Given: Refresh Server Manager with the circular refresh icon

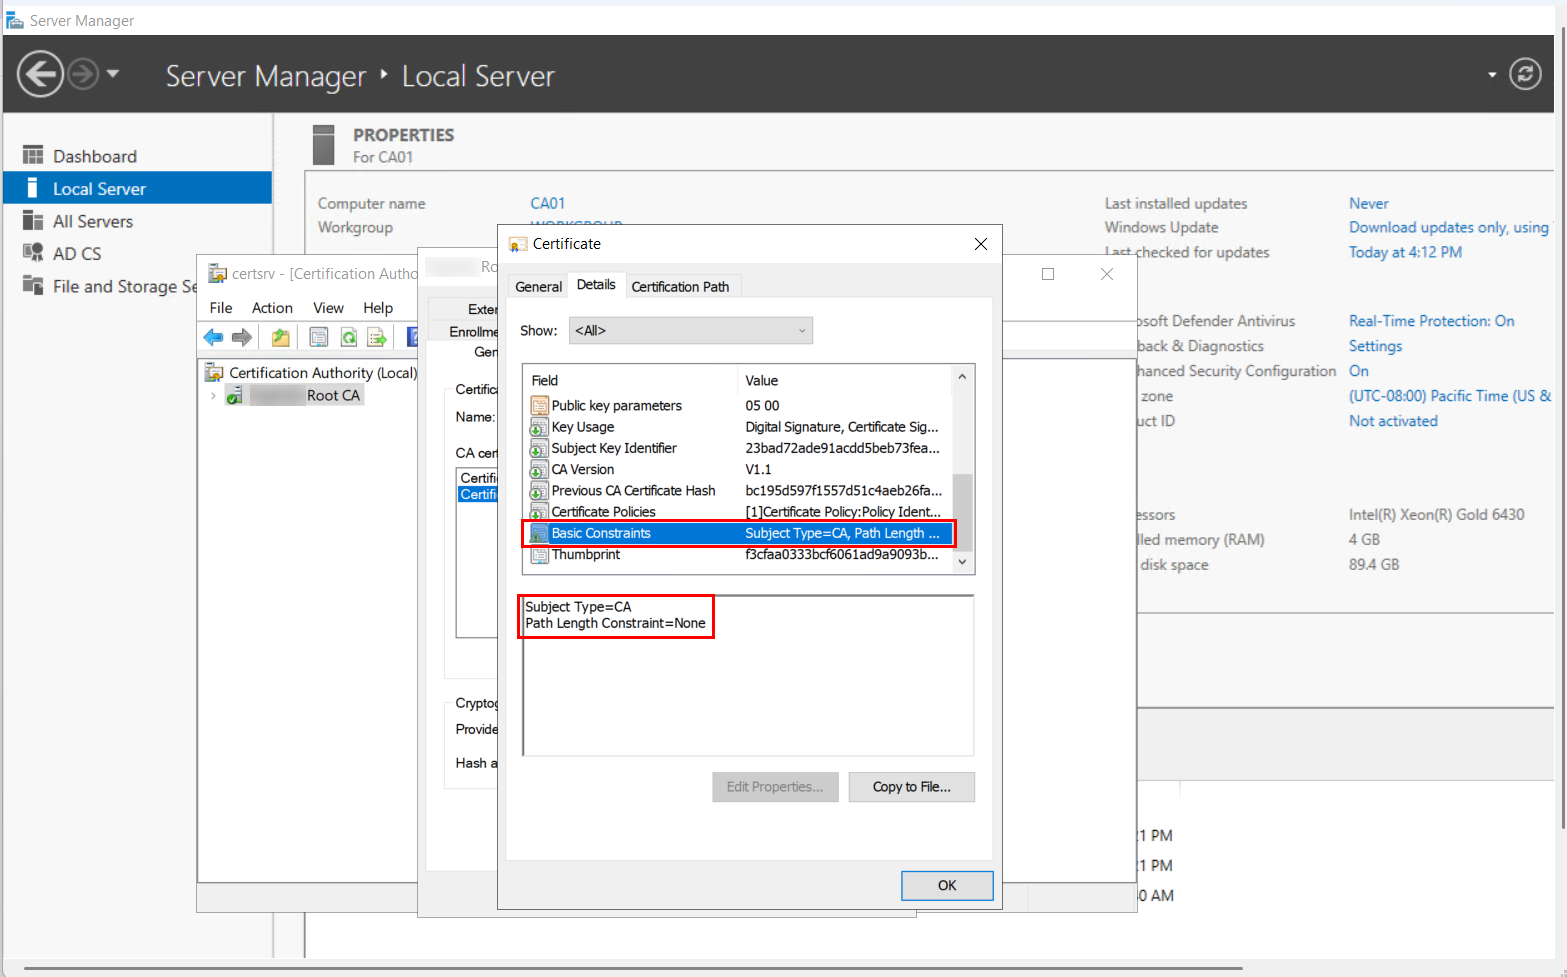Looking at the screenshot, I should [1525, 74].
